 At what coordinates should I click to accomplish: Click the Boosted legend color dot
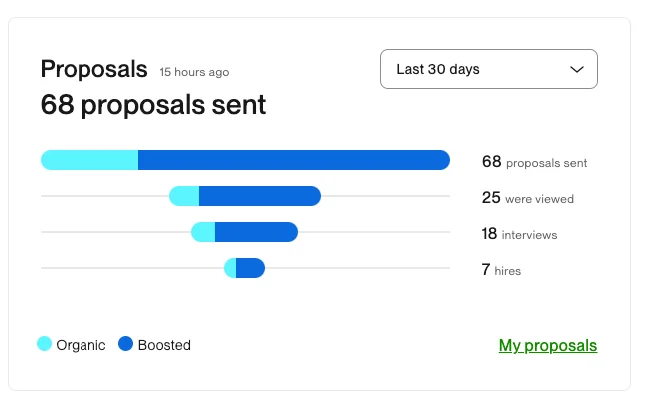[x=125, y=344]
